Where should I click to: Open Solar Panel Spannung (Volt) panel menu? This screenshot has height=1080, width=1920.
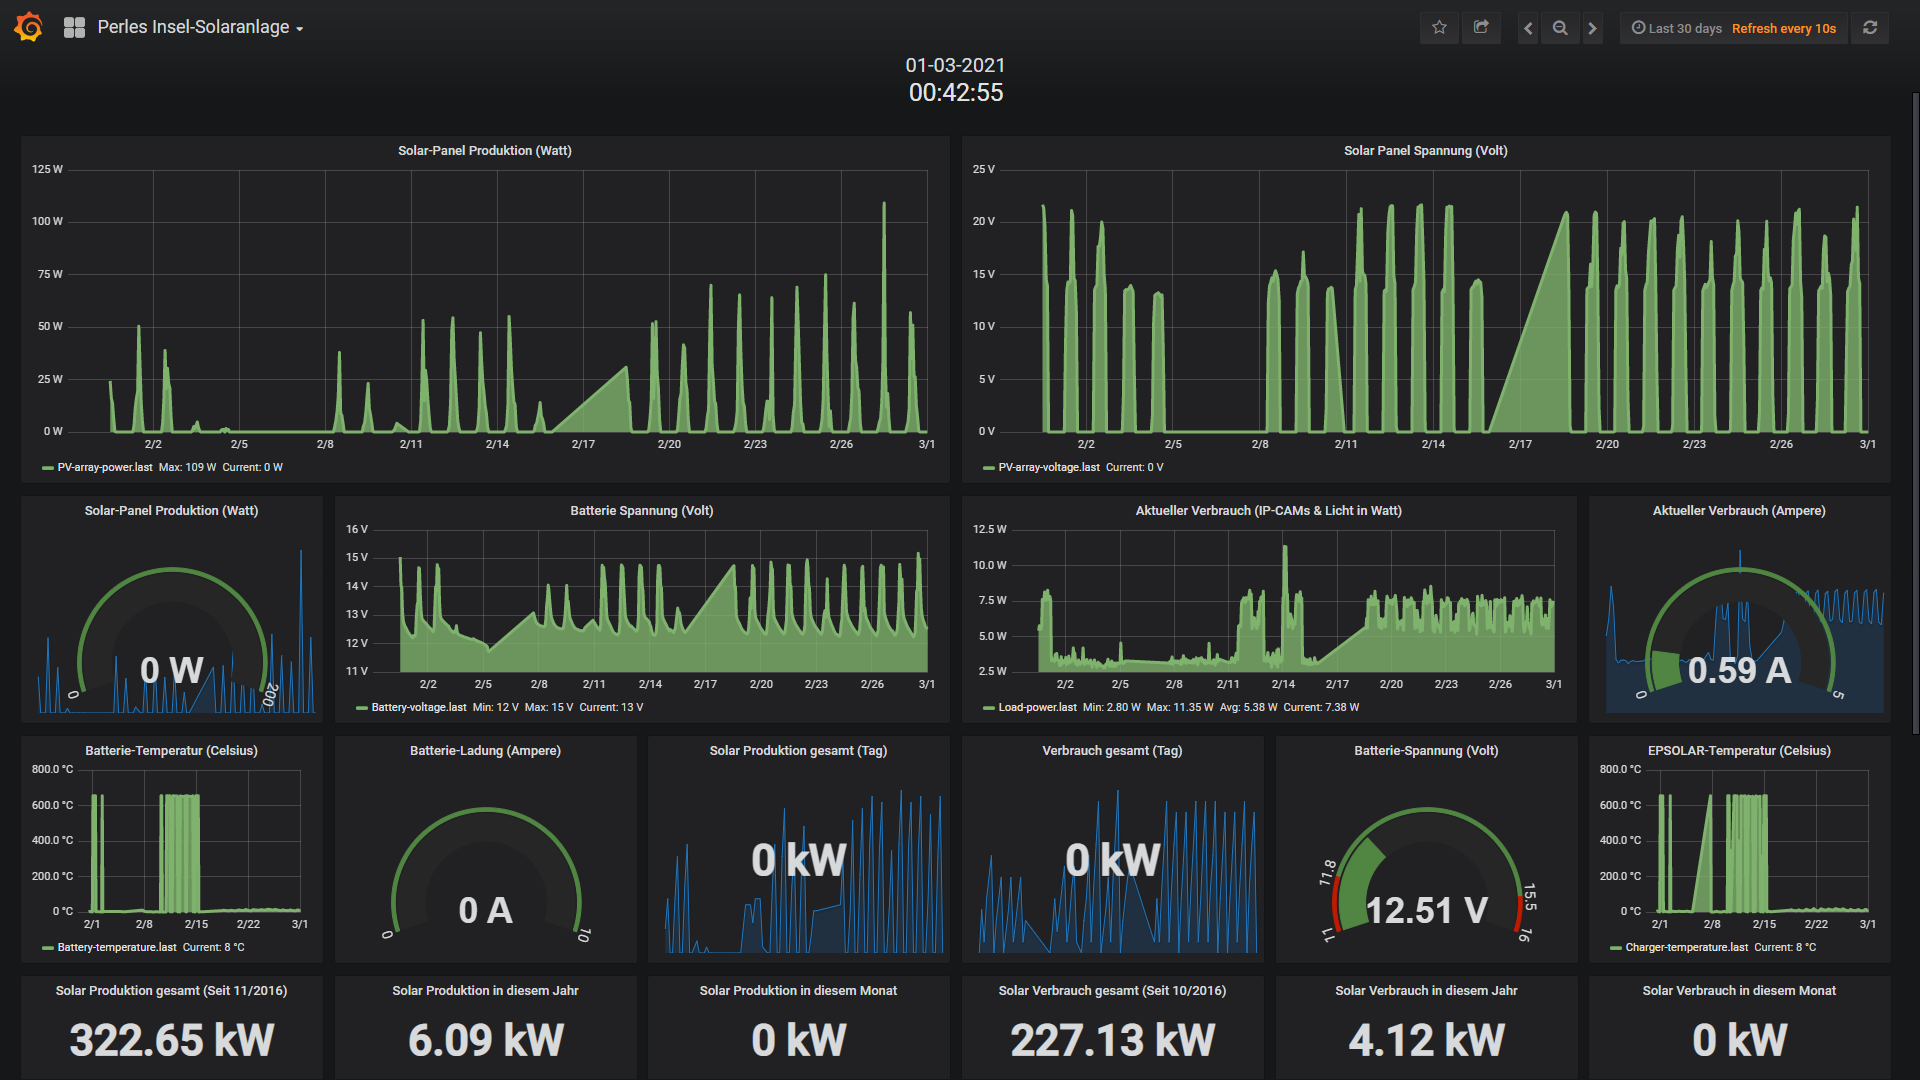[1425, 151]
